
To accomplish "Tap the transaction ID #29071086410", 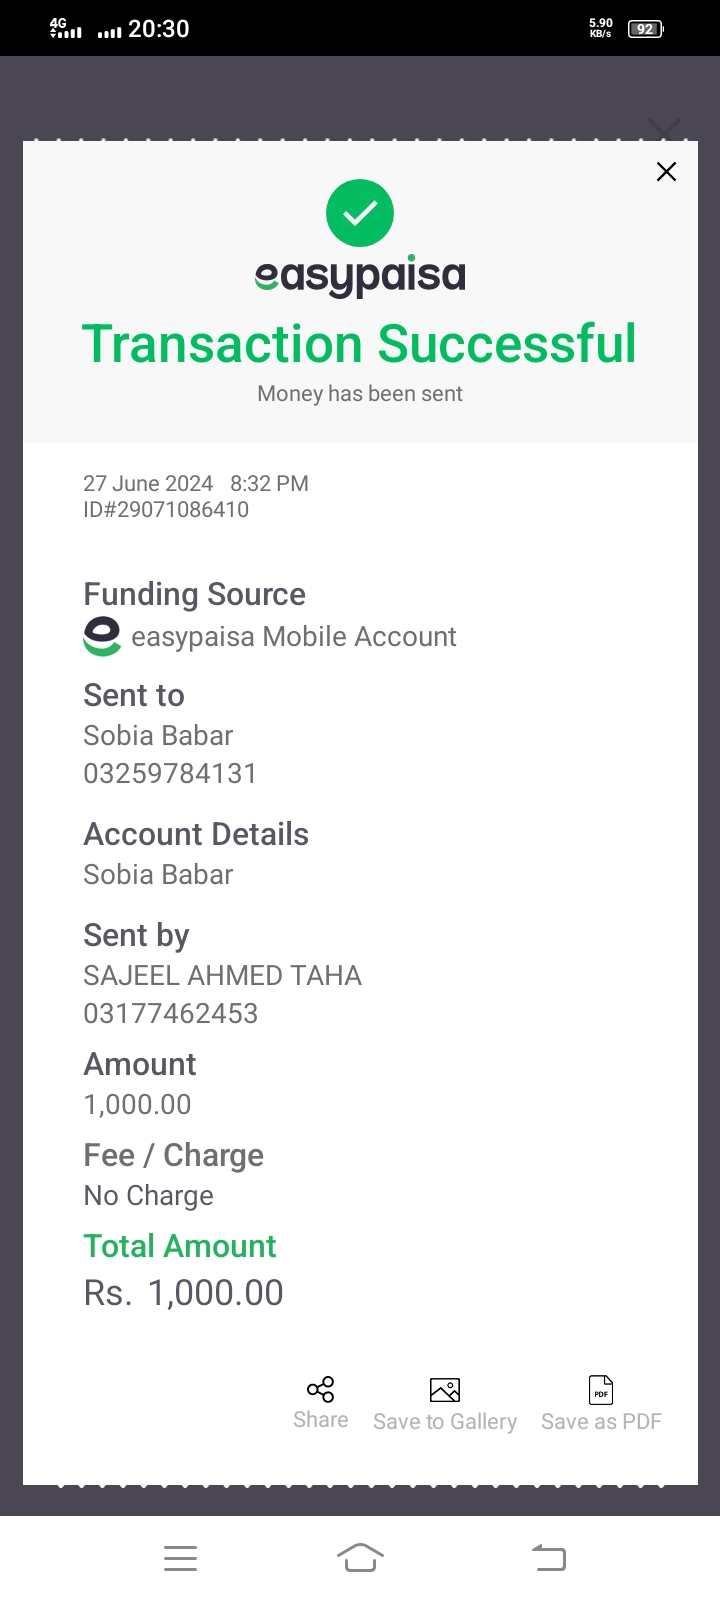I will (166, 509).
